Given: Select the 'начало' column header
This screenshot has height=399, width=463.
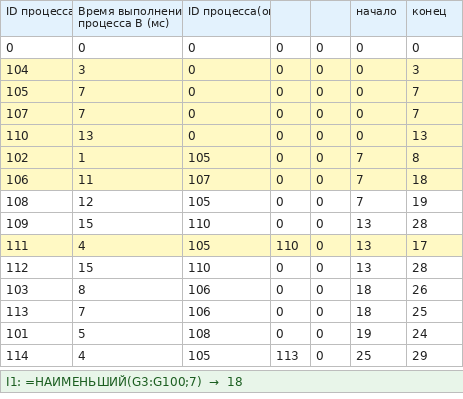Looking at the screenshot, I should pos(378,18).
